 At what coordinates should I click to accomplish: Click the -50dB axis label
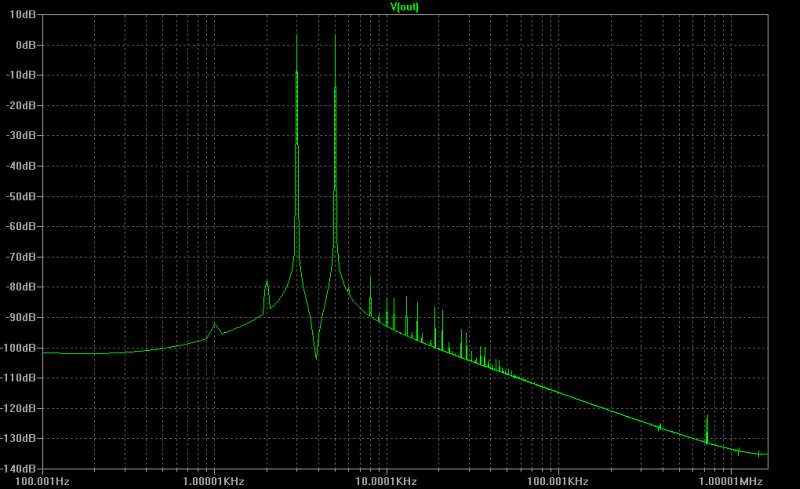(x=20, y=196)
